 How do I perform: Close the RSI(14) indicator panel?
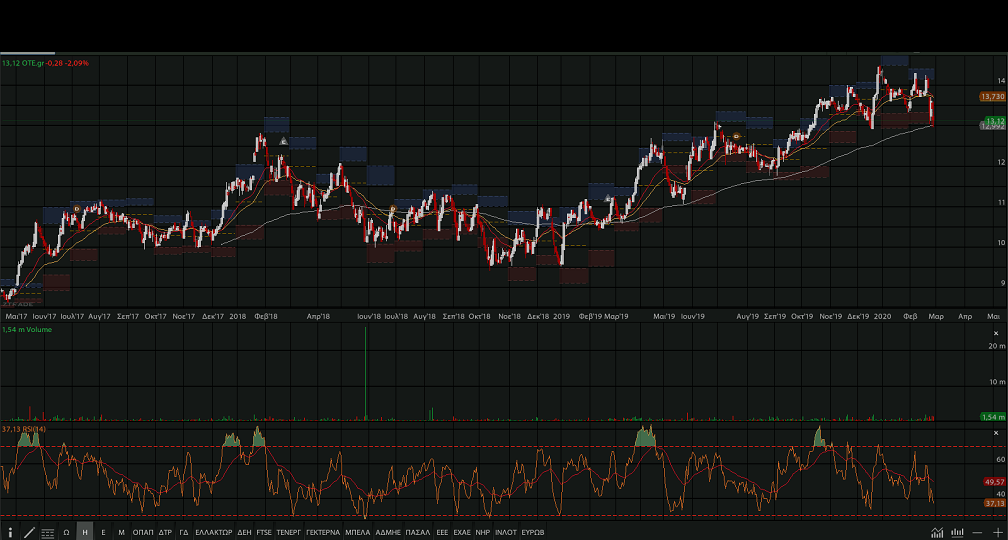click(x=995, y=432)
